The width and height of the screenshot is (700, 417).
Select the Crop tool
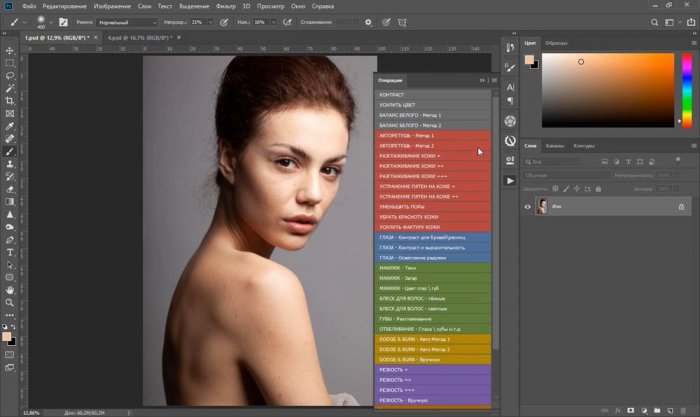pos(9,101)
